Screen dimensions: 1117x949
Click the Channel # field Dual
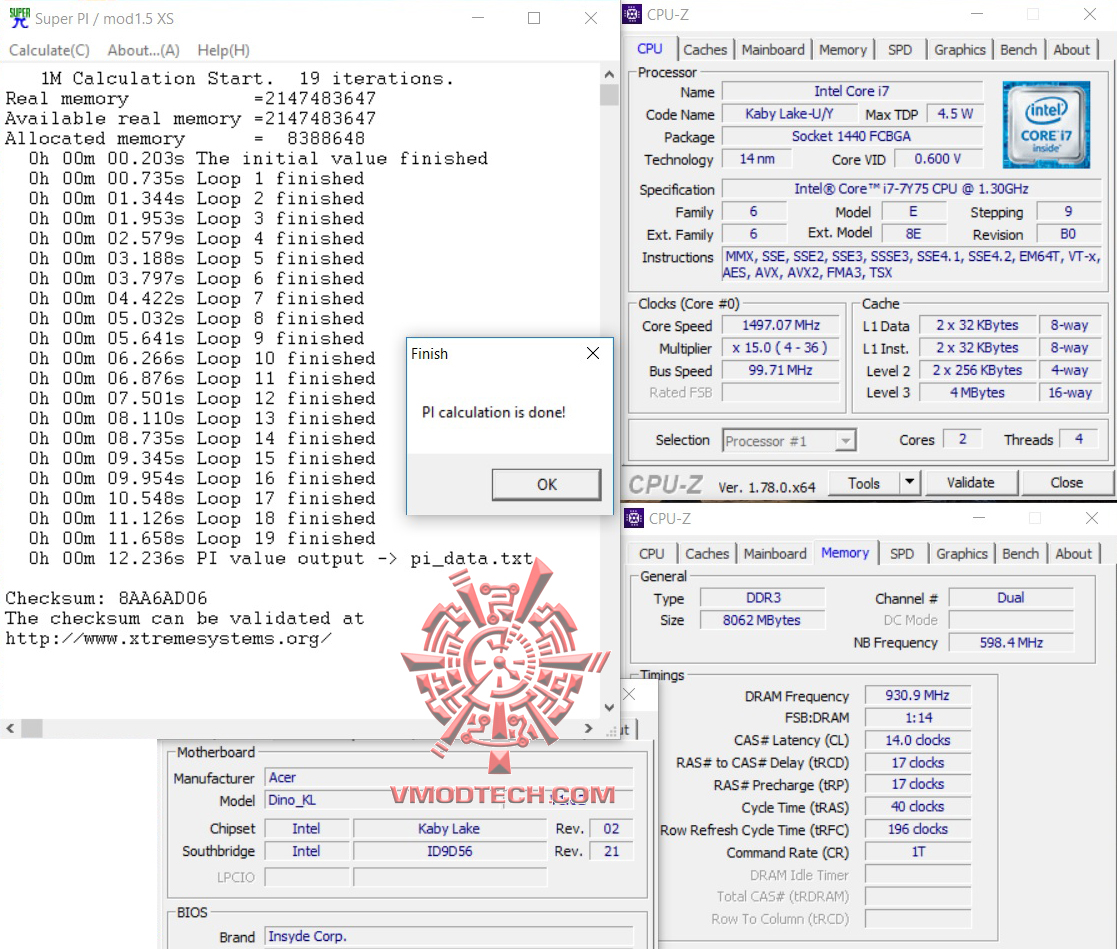(x=1011, y=598)
